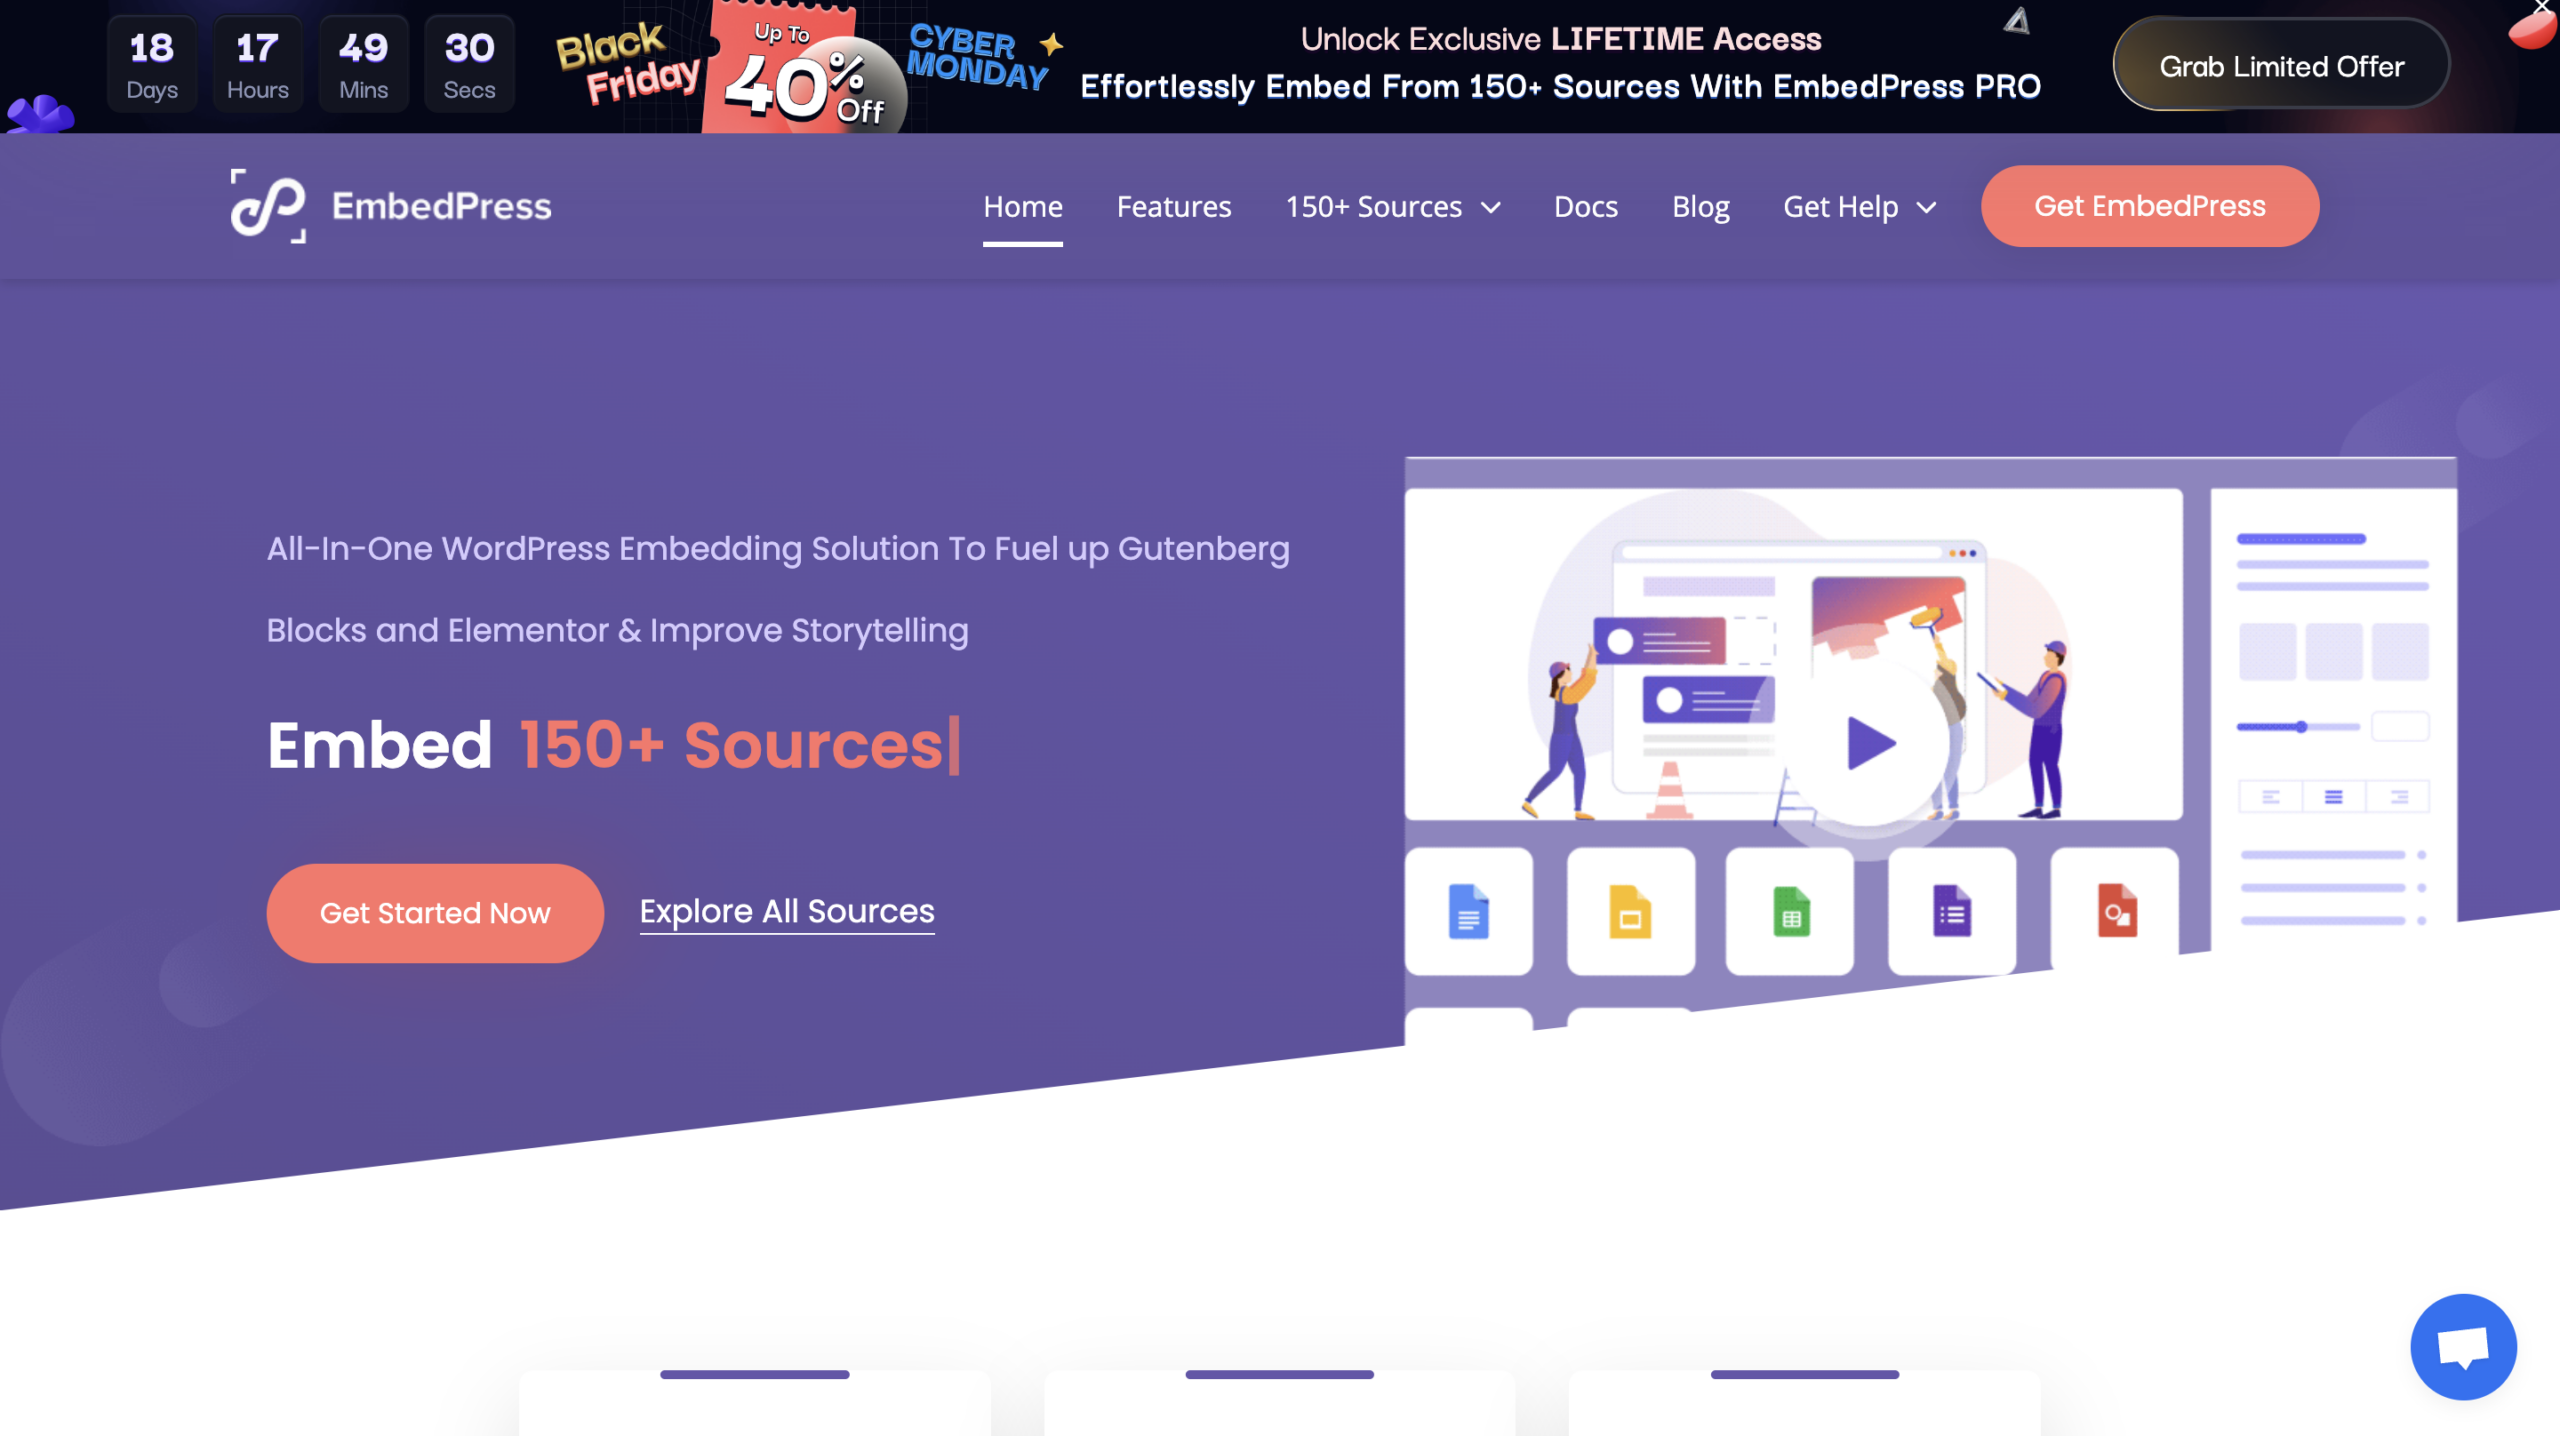This screenshot has height=1436, width=2560.
Task: Click the Google Sheets embed icon
Action: [x=1792, y=912]
